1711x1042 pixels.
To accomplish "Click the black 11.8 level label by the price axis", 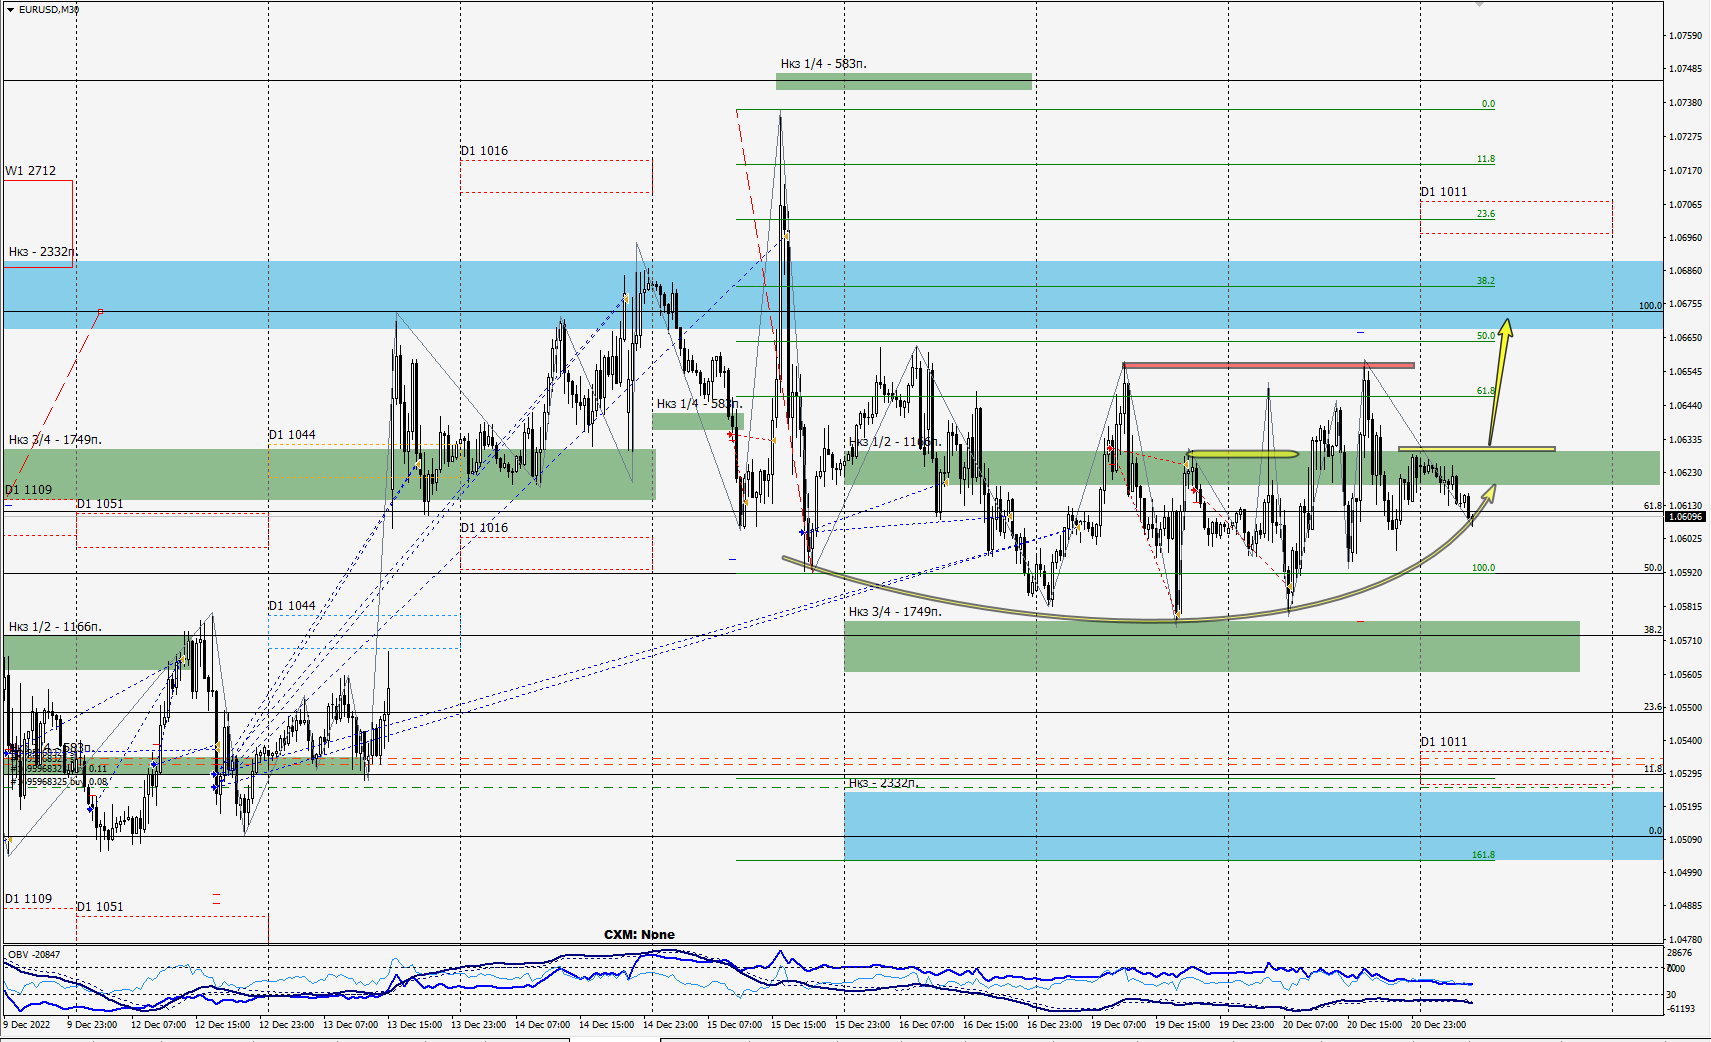I will (1653, 769).
